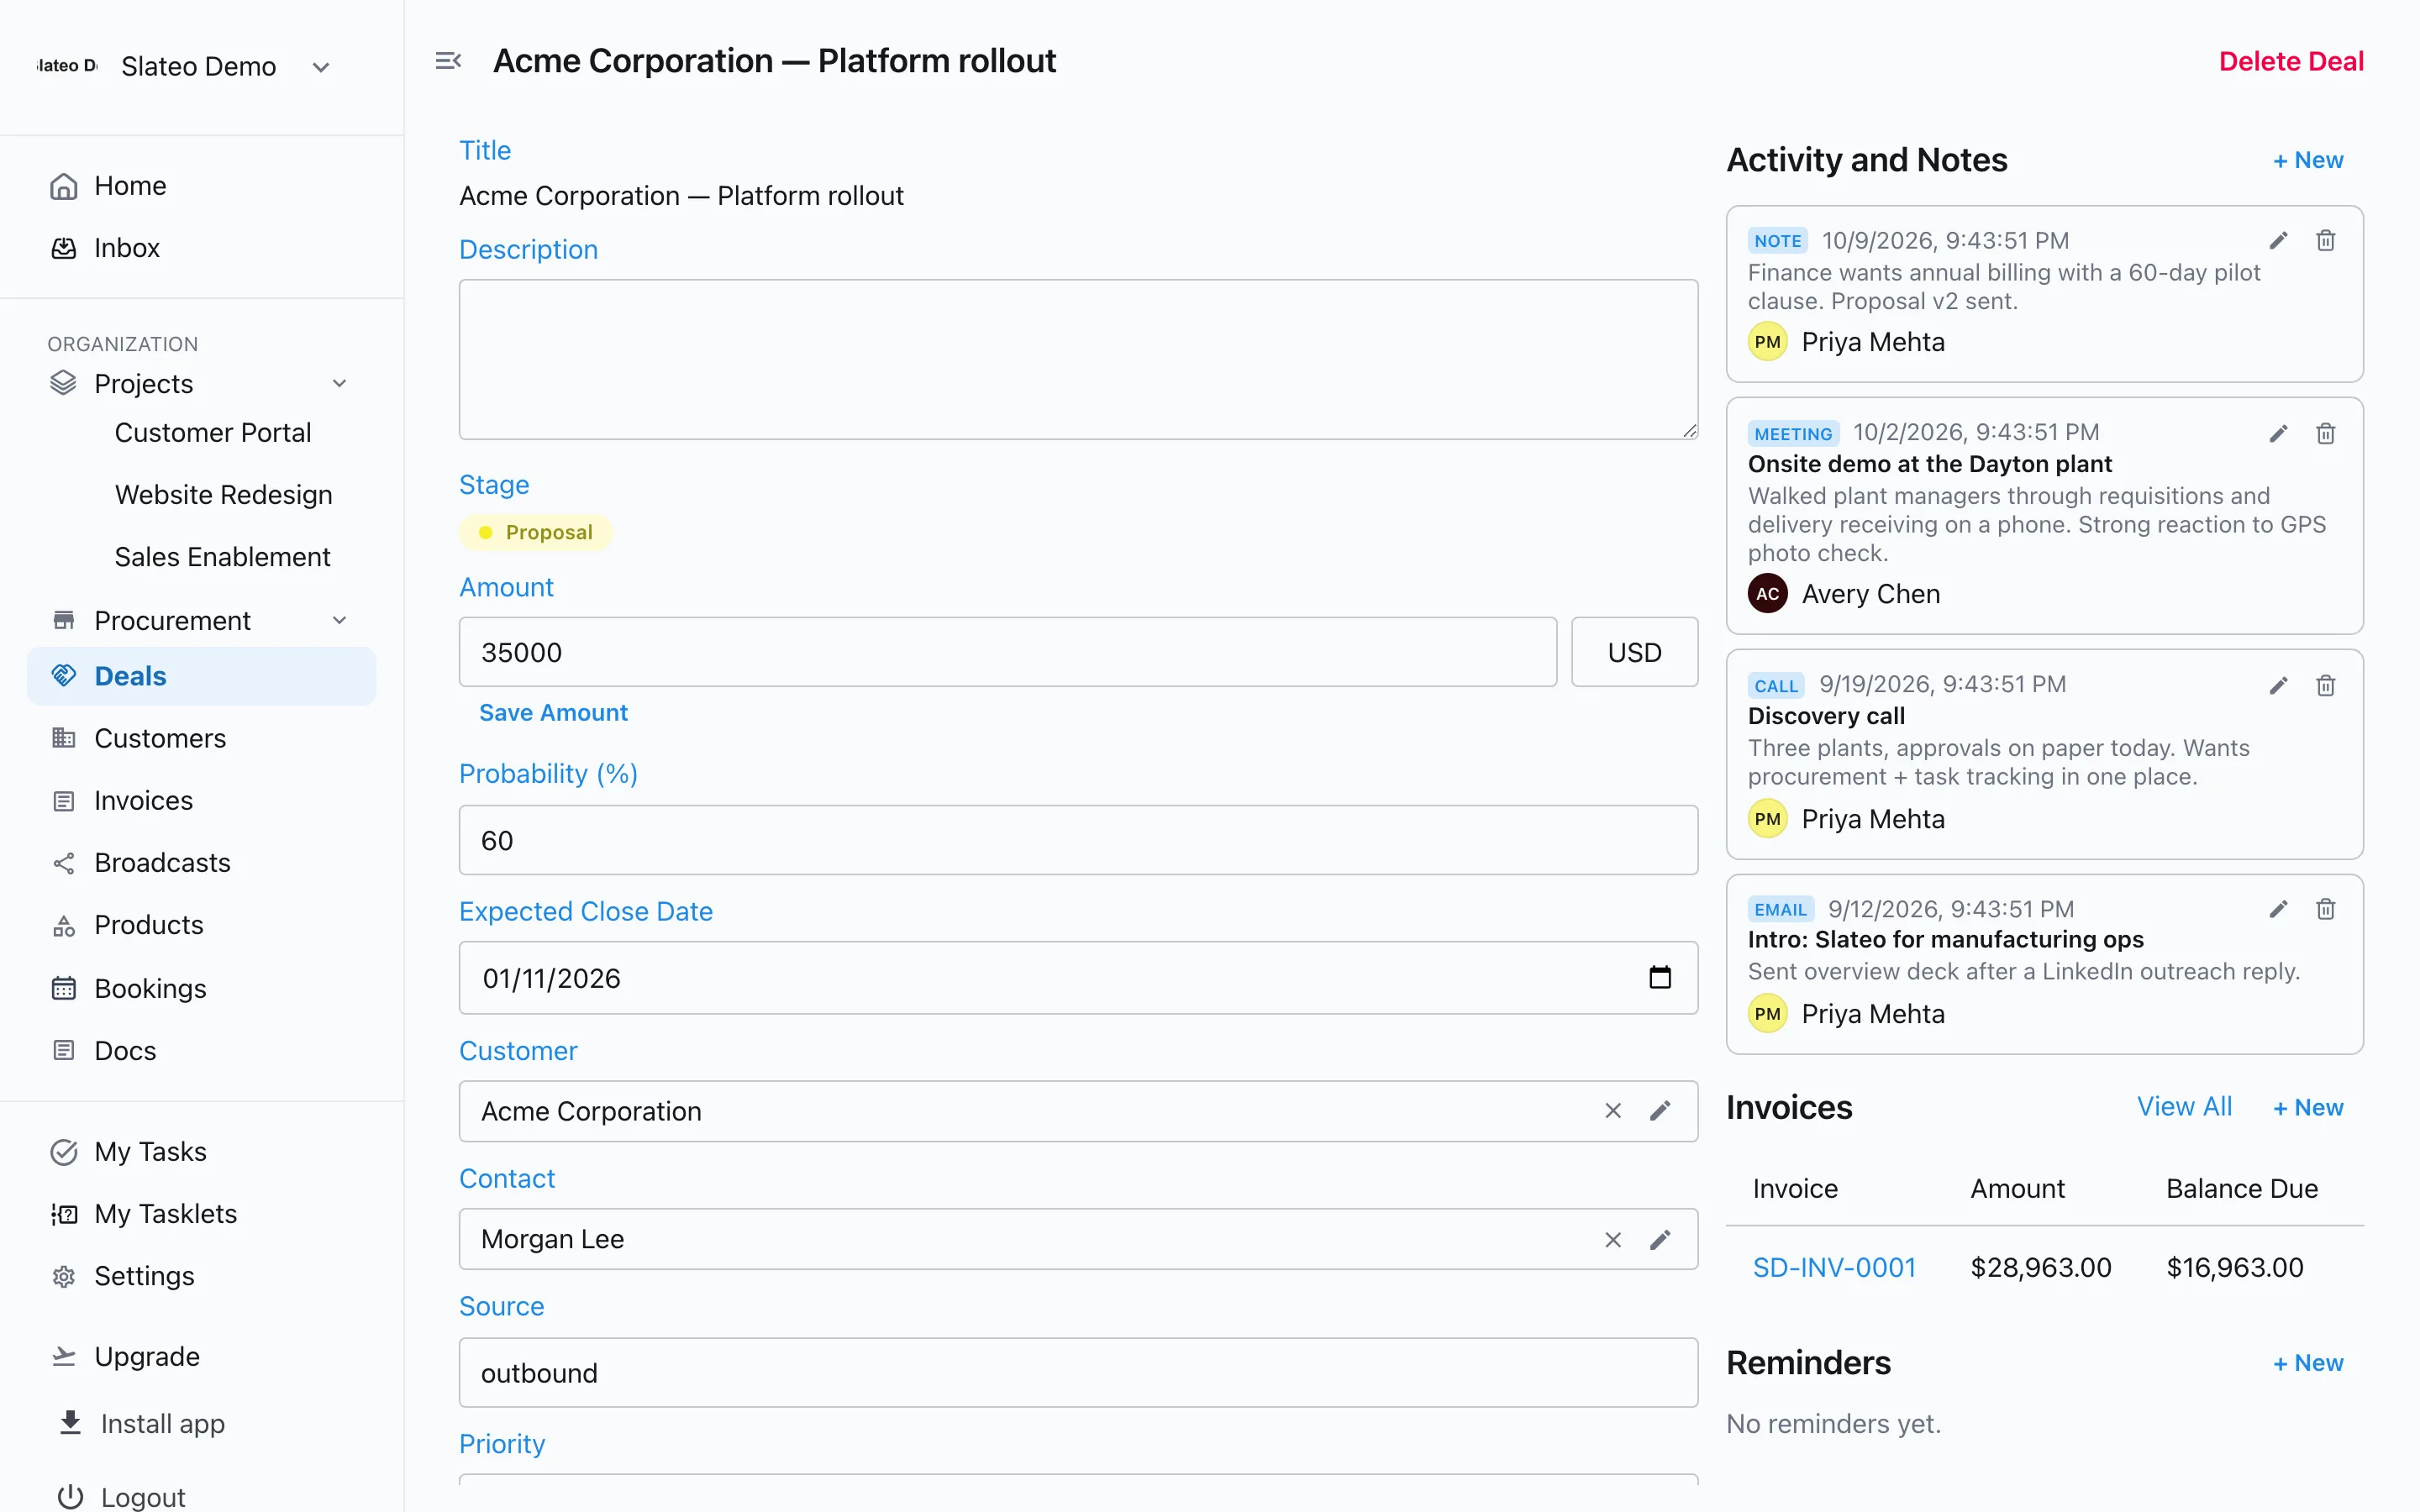This screenshot has width=2420, height=1512.
Task: Click the My Tasks checkmark icon
Action: click(64, 1152)
